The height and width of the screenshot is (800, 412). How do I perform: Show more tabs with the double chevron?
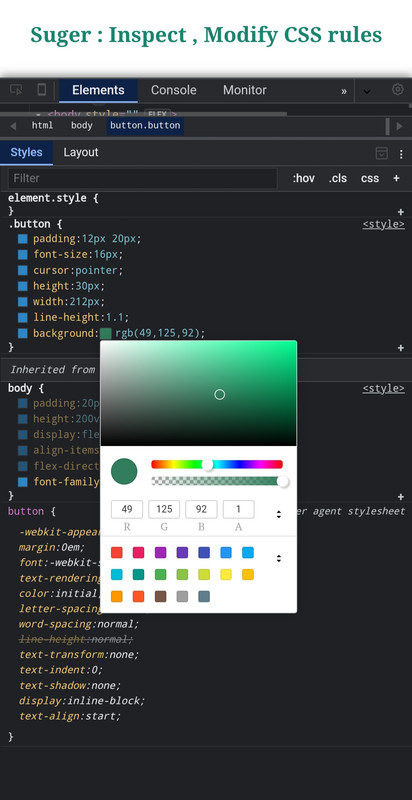(344, 91)
